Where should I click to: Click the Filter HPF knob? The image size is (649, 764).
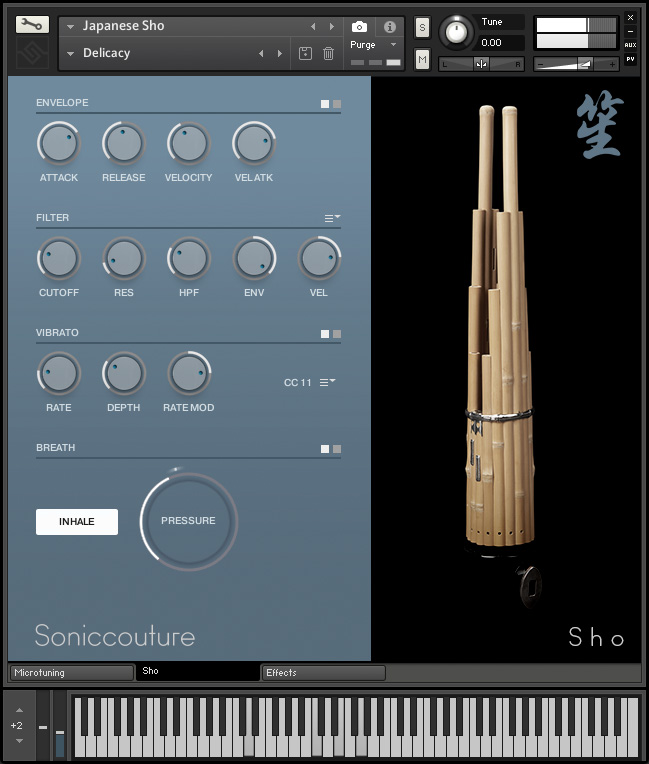pyautogui.click(x=189, y=259)
